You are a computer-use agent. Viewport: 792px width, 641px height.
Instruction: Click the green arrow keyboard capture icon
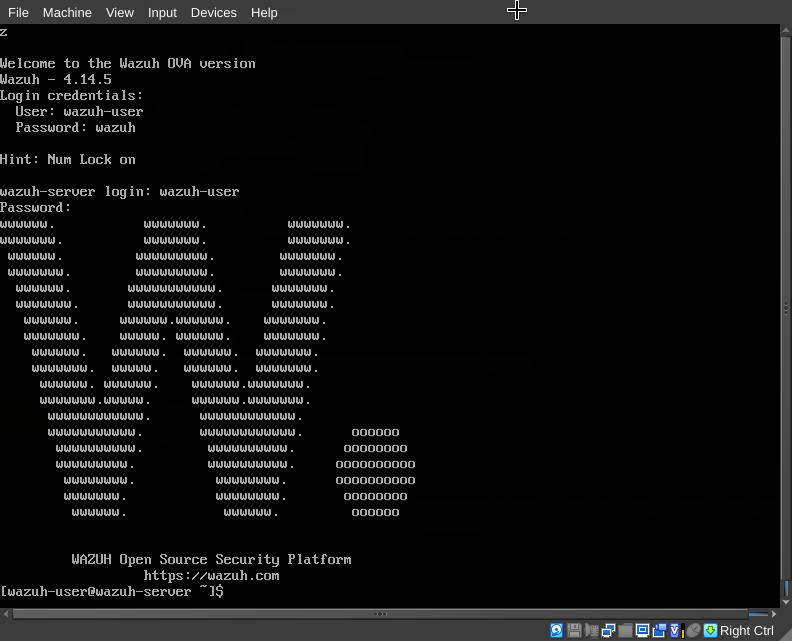tap(711, 630)
